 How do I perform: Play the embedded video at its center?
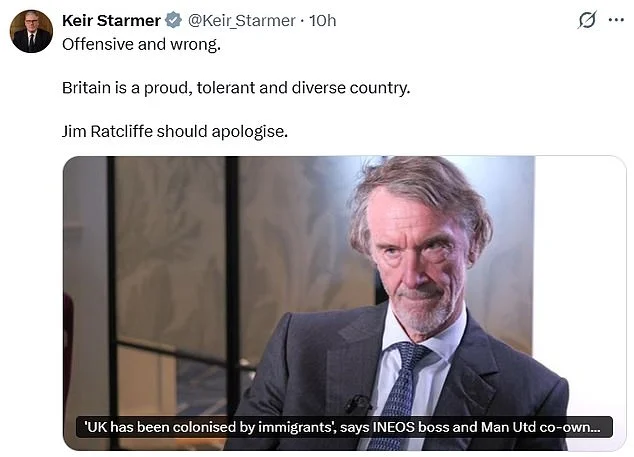(x=344, y=302)
